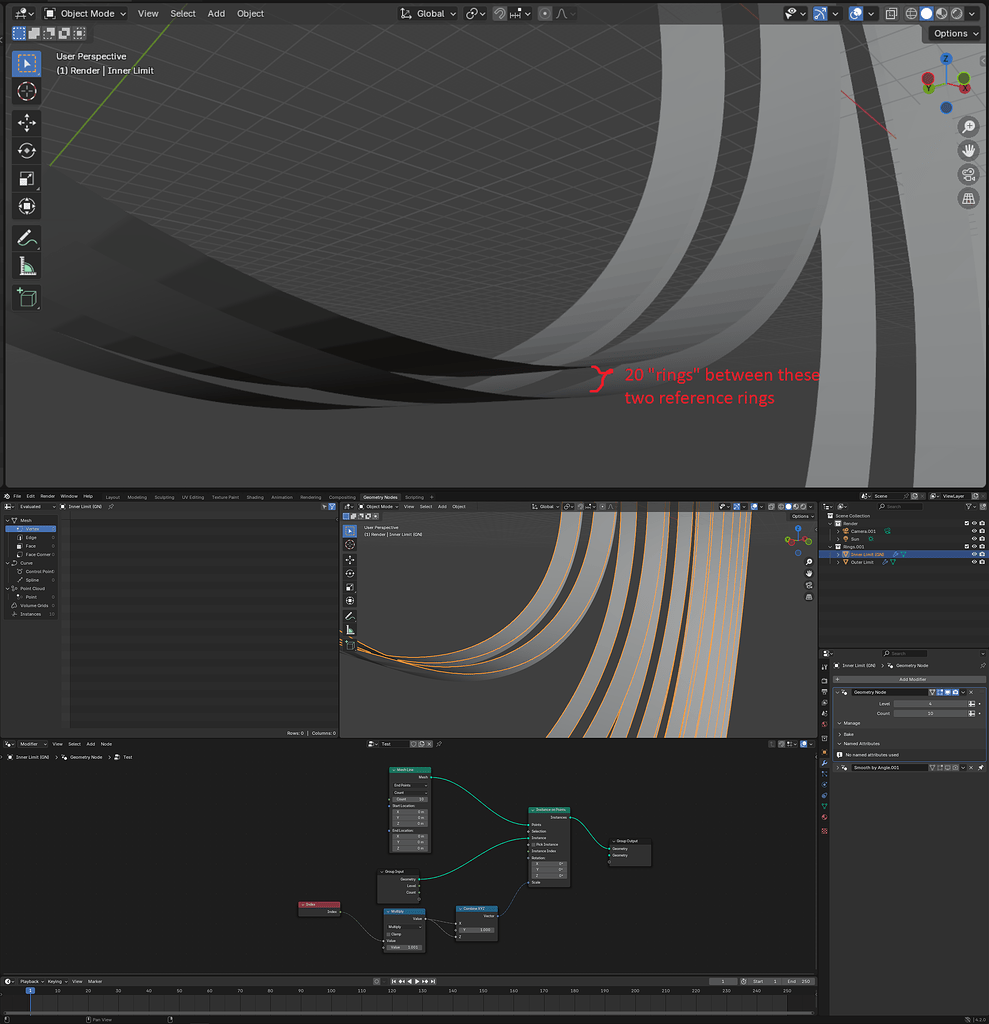Switch perspective/orthographic grid icon in top viewport
989x1024 pixels.
coord(969,199)
